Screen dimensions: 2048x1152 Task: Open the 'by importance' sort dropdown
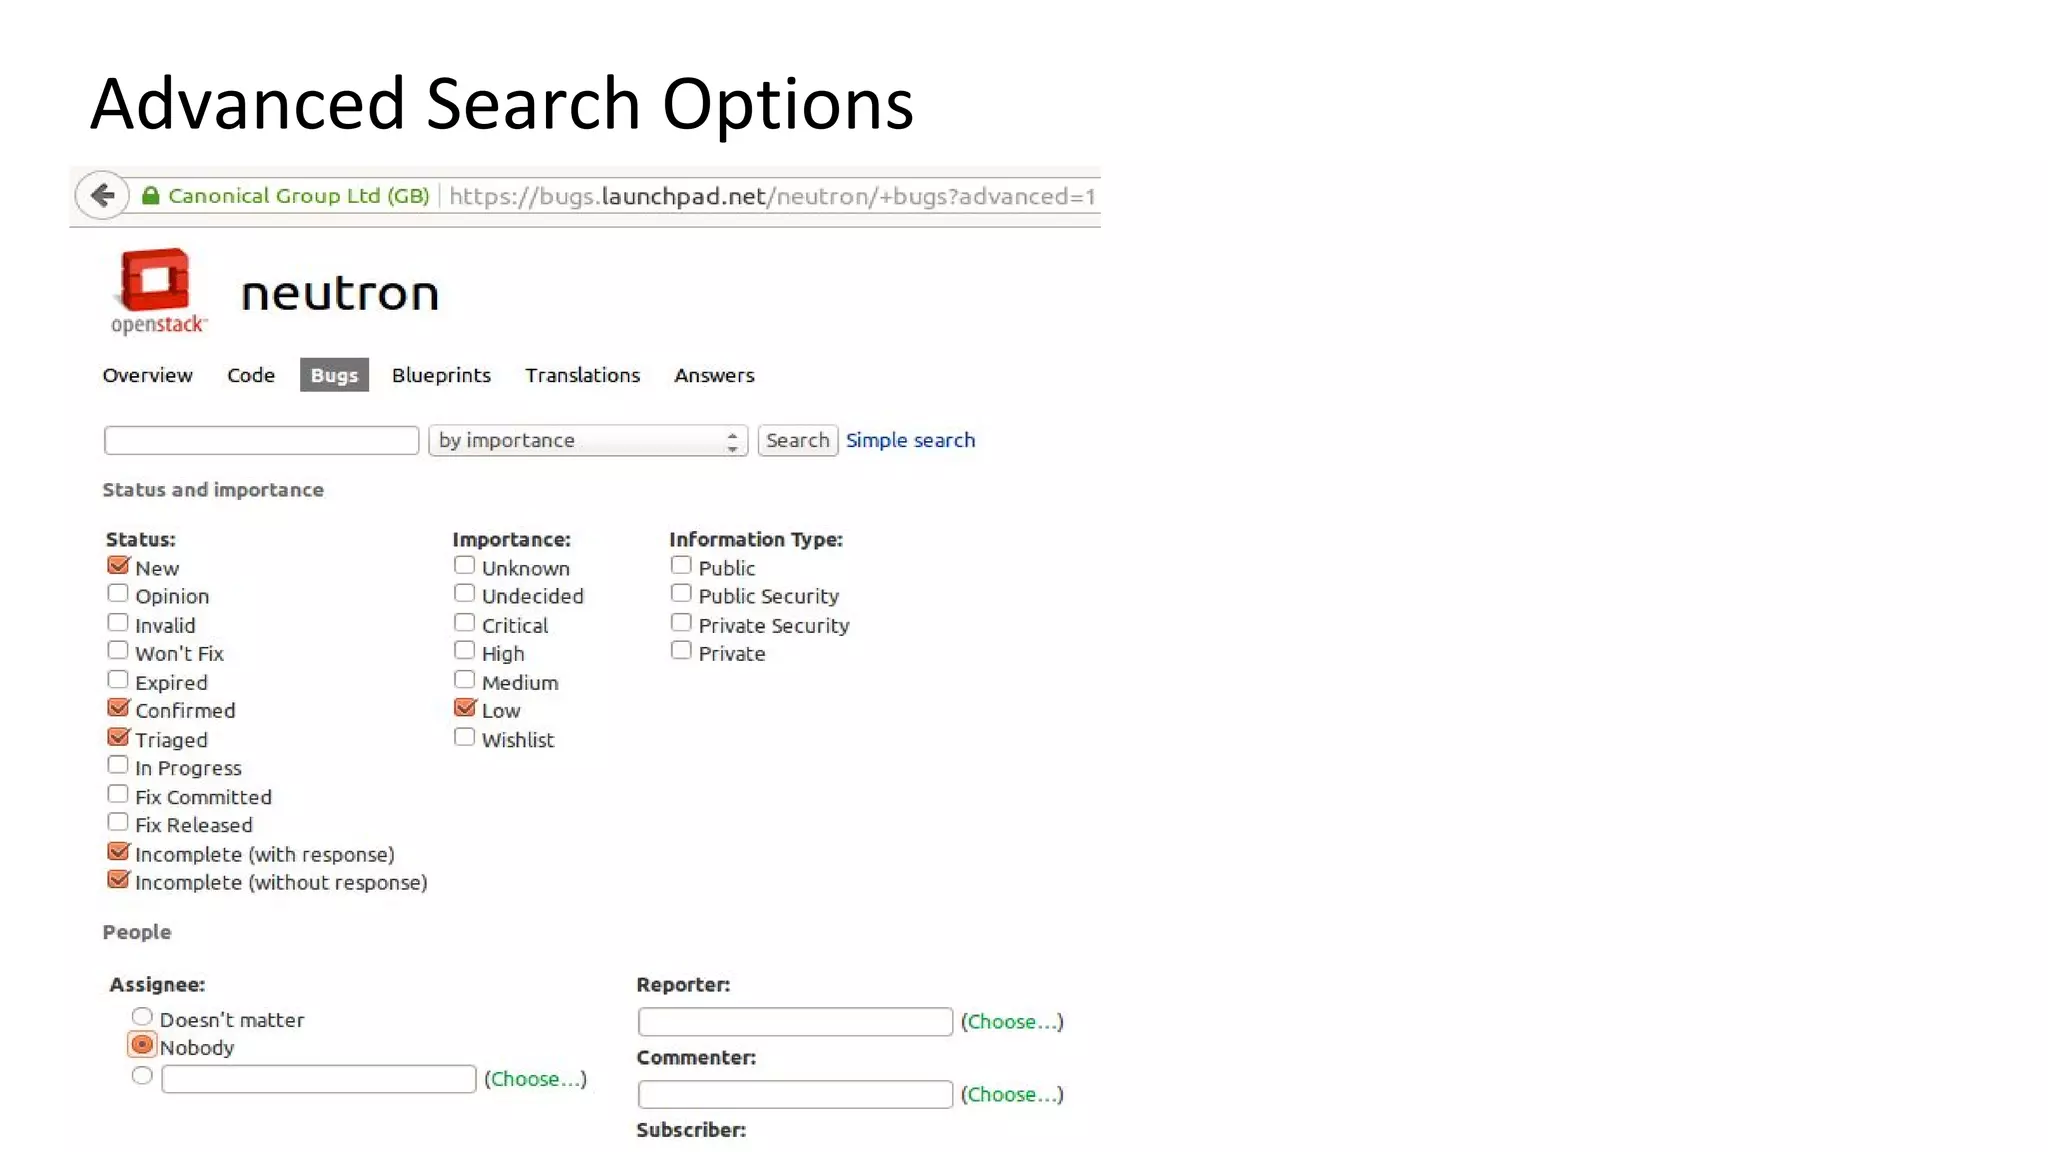click(x=588, y=440)
